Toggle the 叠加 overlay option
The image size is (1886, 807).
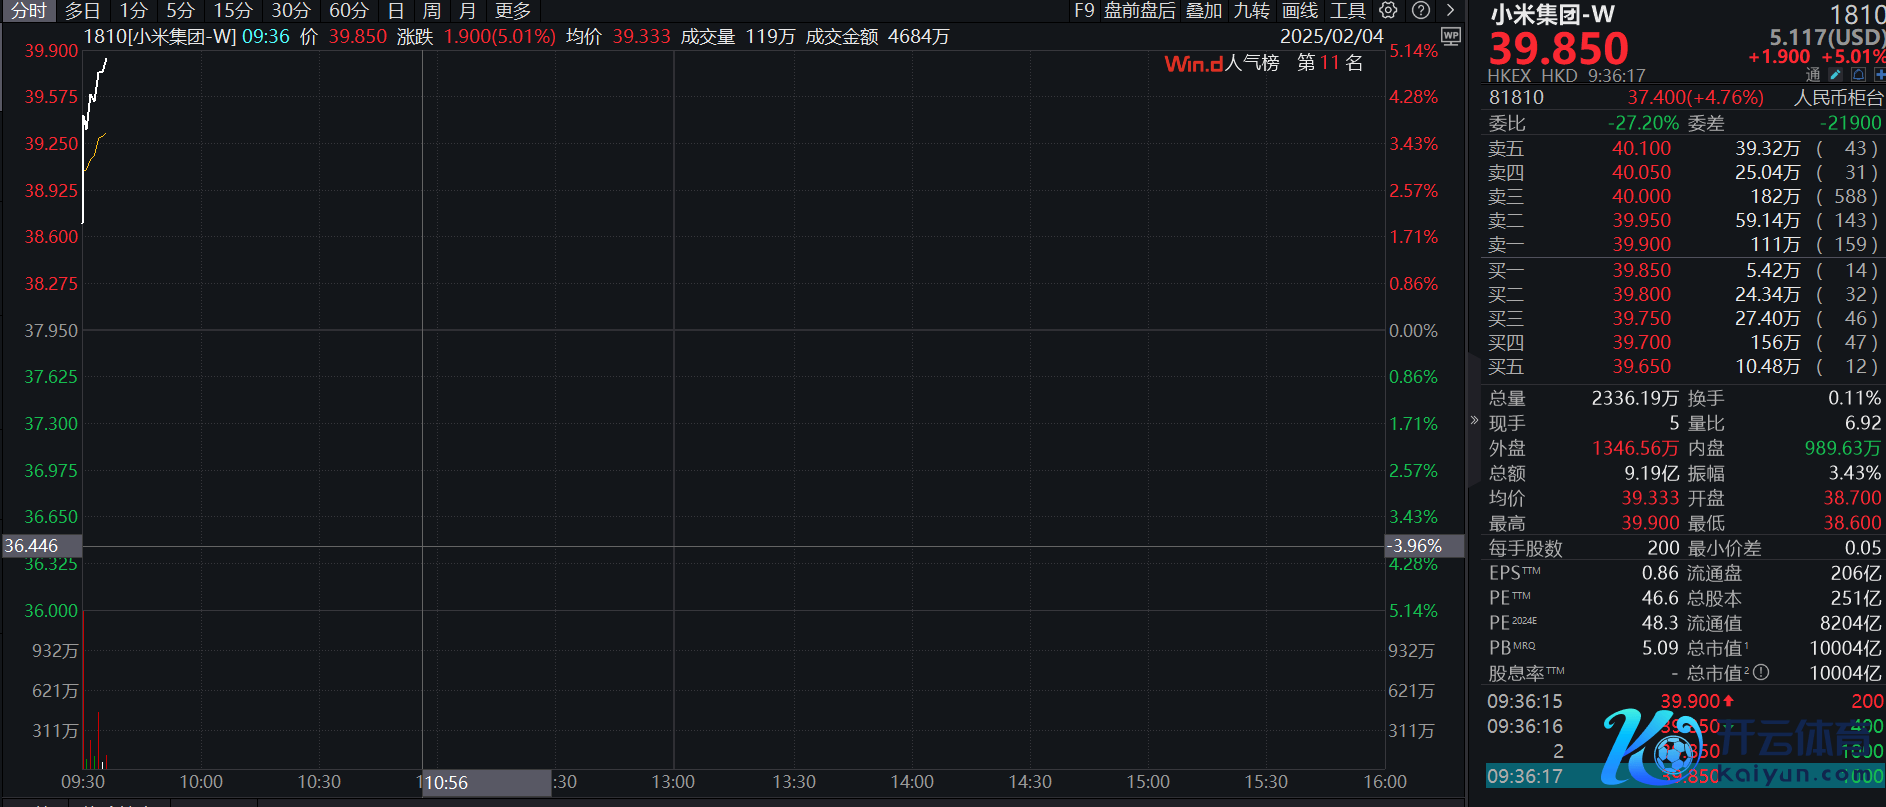click(x=1204, y=11)
